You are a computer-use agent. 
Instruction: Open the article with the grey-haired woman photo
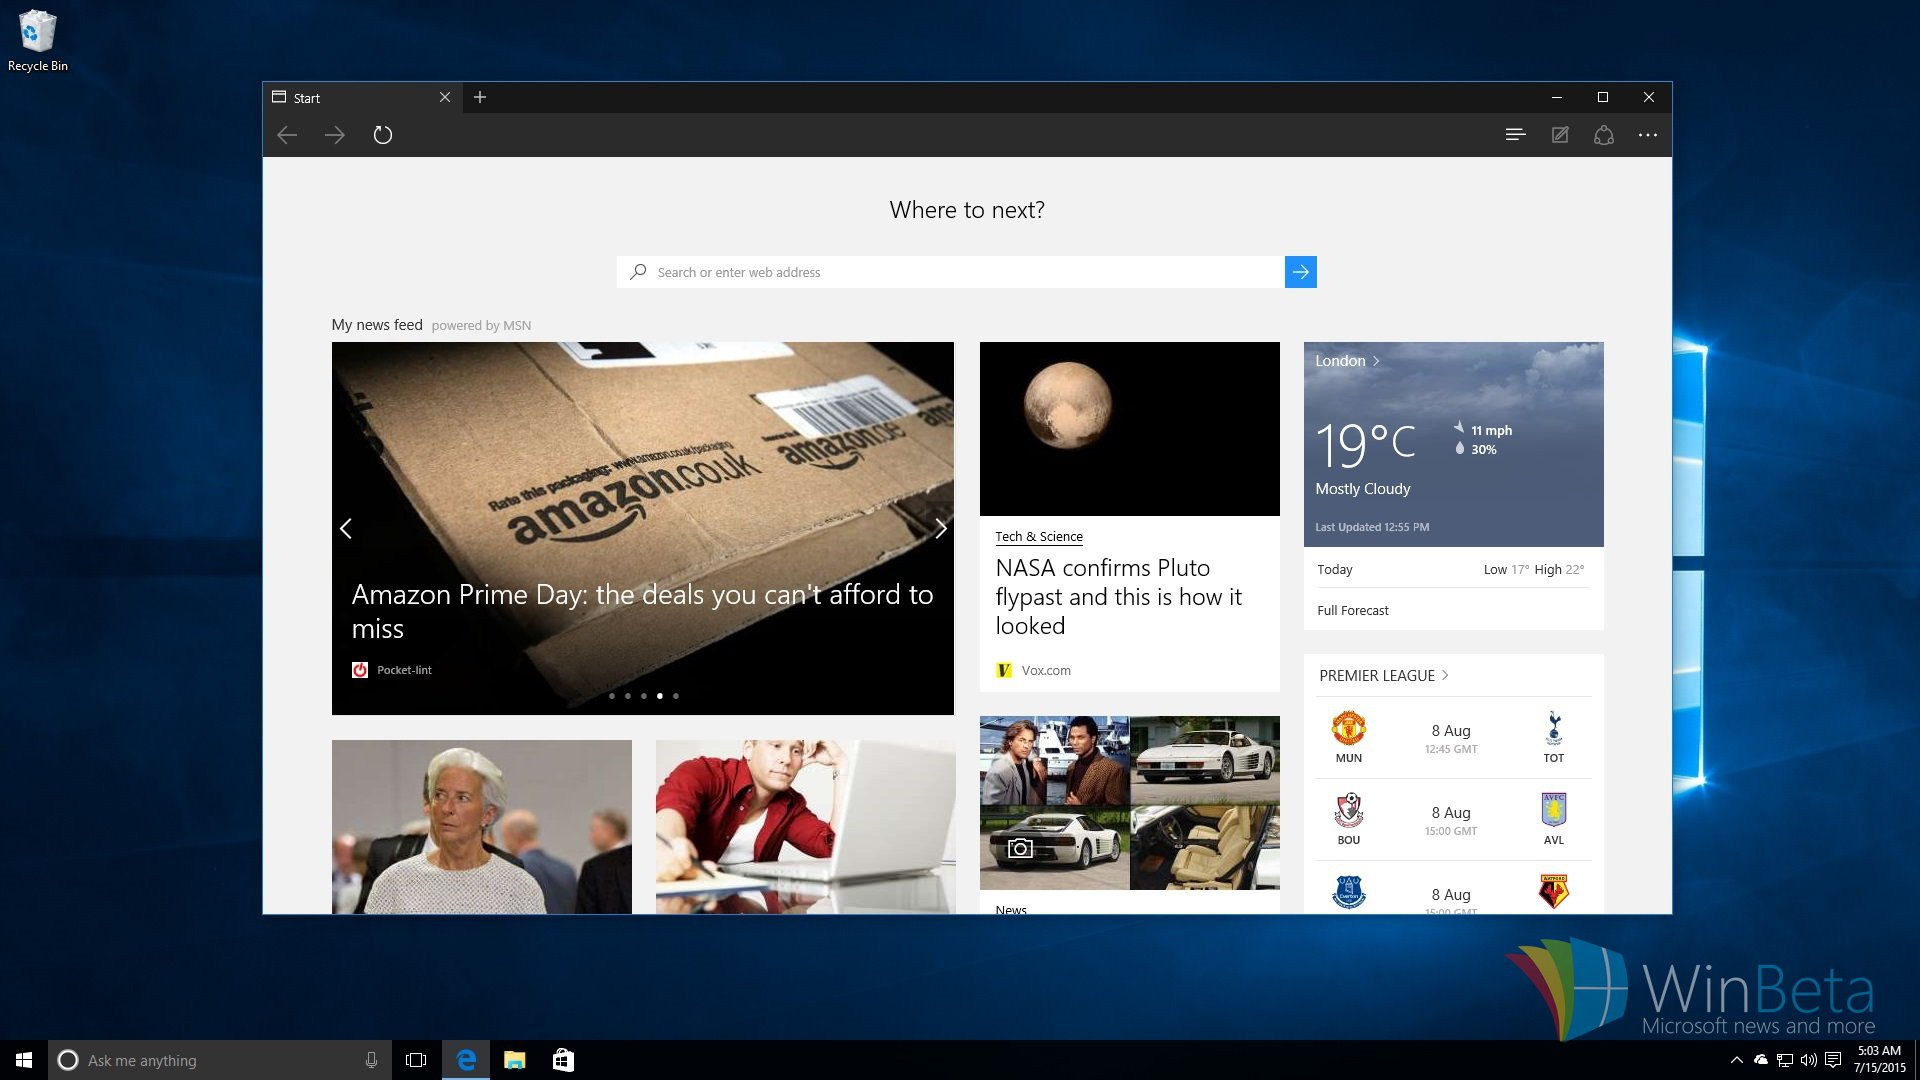click(482, 827)
